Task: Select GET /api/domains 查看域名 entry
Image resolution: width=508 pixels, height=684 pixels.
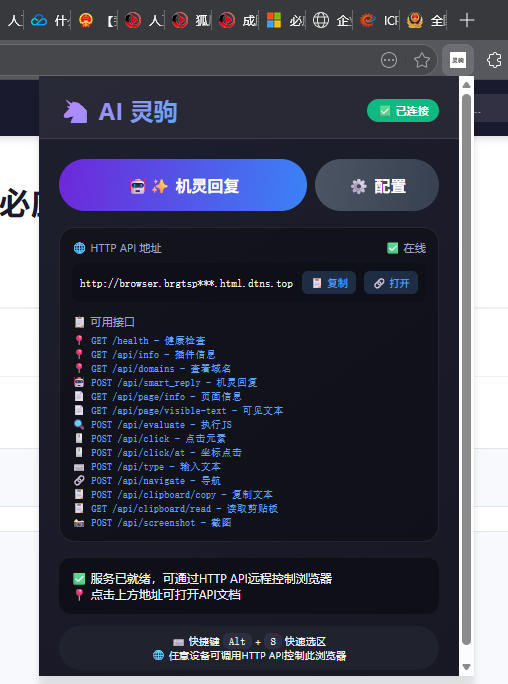Action: tap(161, 369)
